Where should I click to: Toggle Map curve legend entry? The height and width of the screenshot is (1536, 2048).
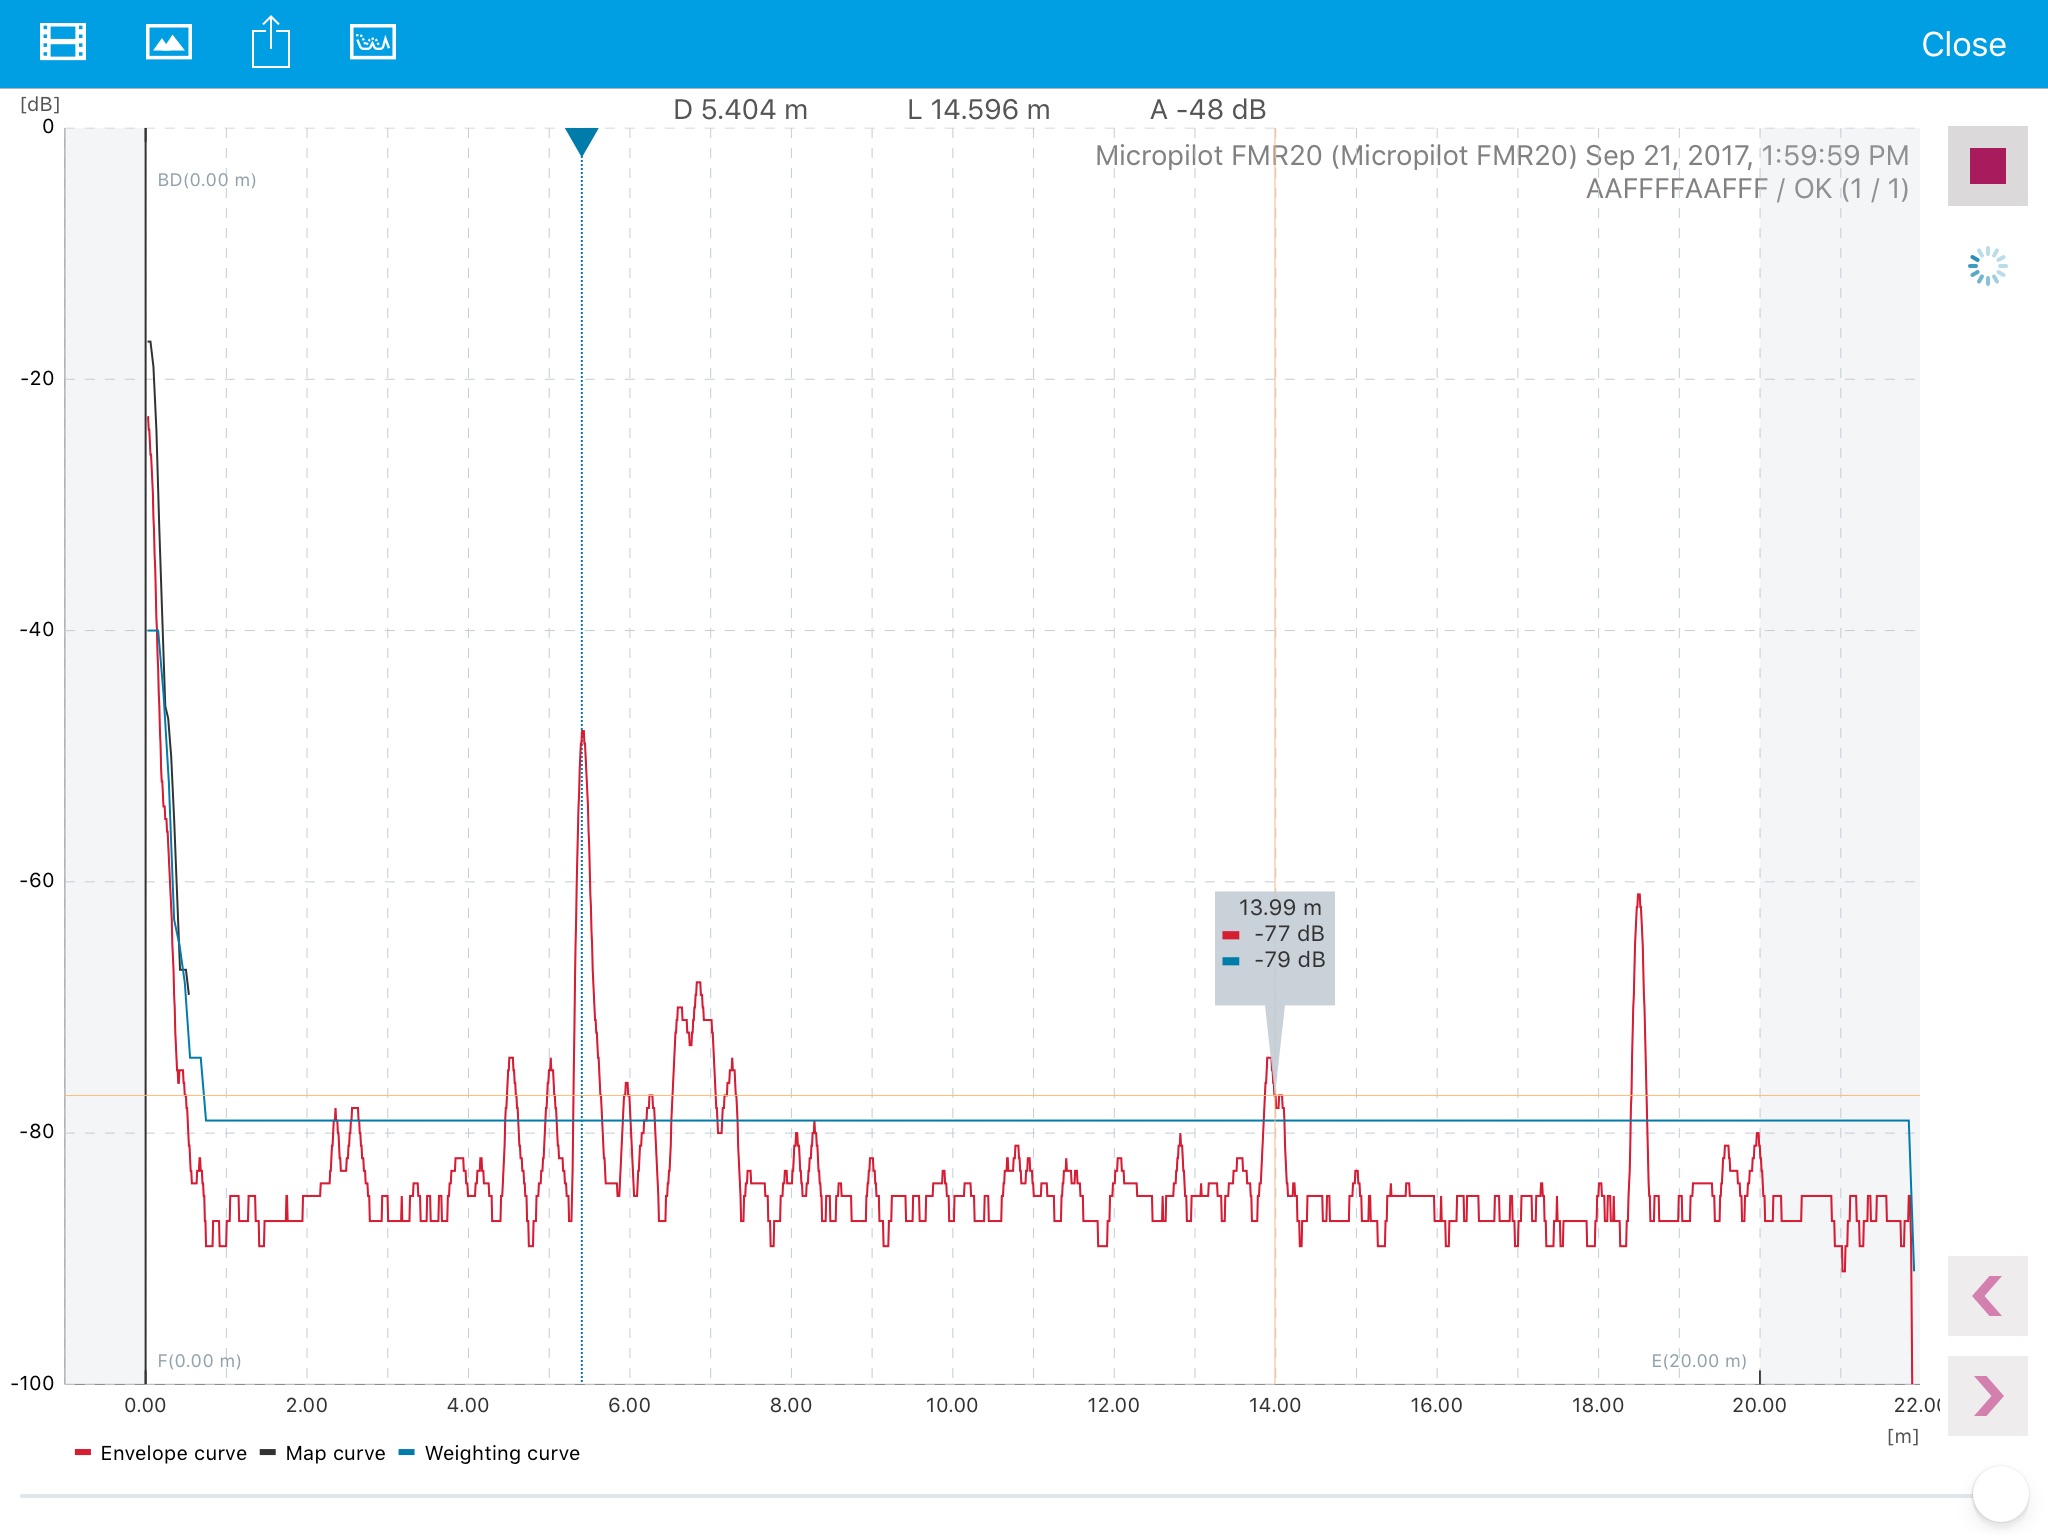pyautogui.click(x=323, y=1453)
